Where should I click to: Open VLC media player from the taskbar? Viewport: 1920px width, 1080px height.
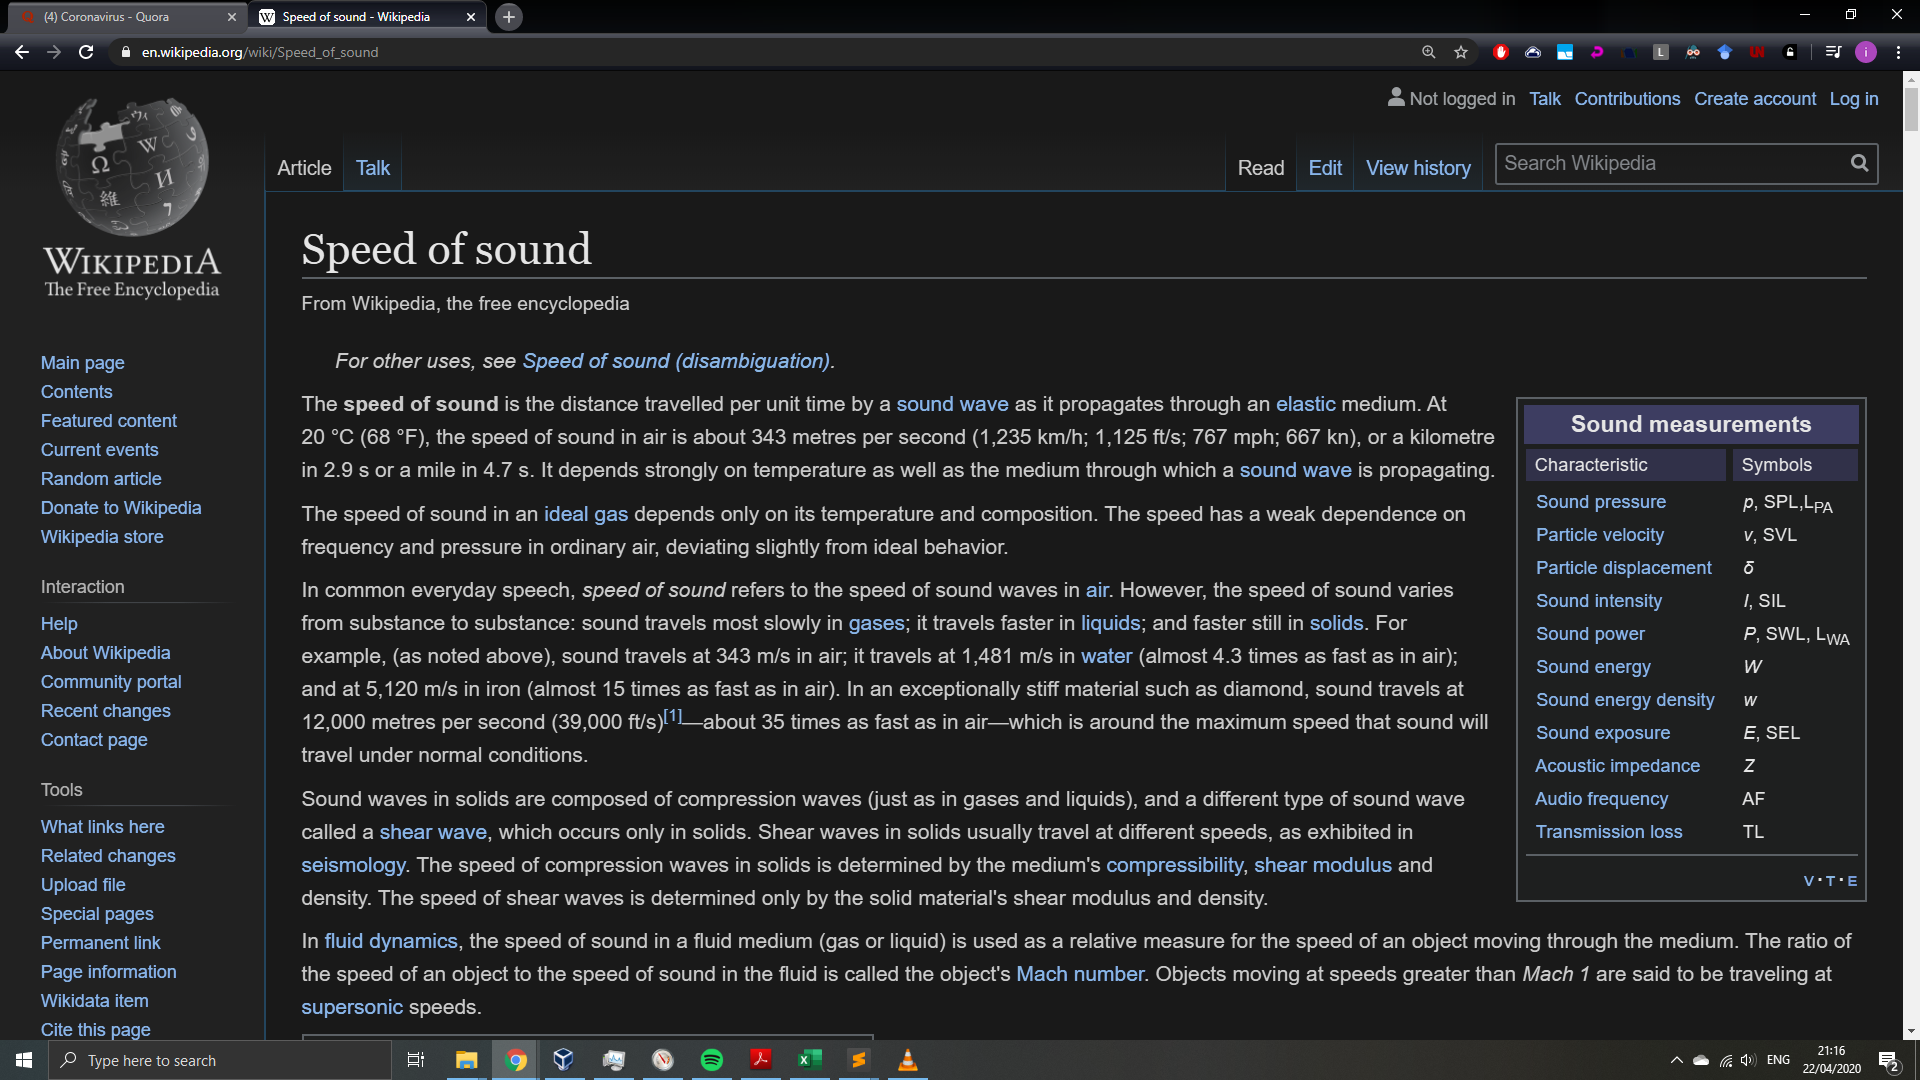point(908,1060)
